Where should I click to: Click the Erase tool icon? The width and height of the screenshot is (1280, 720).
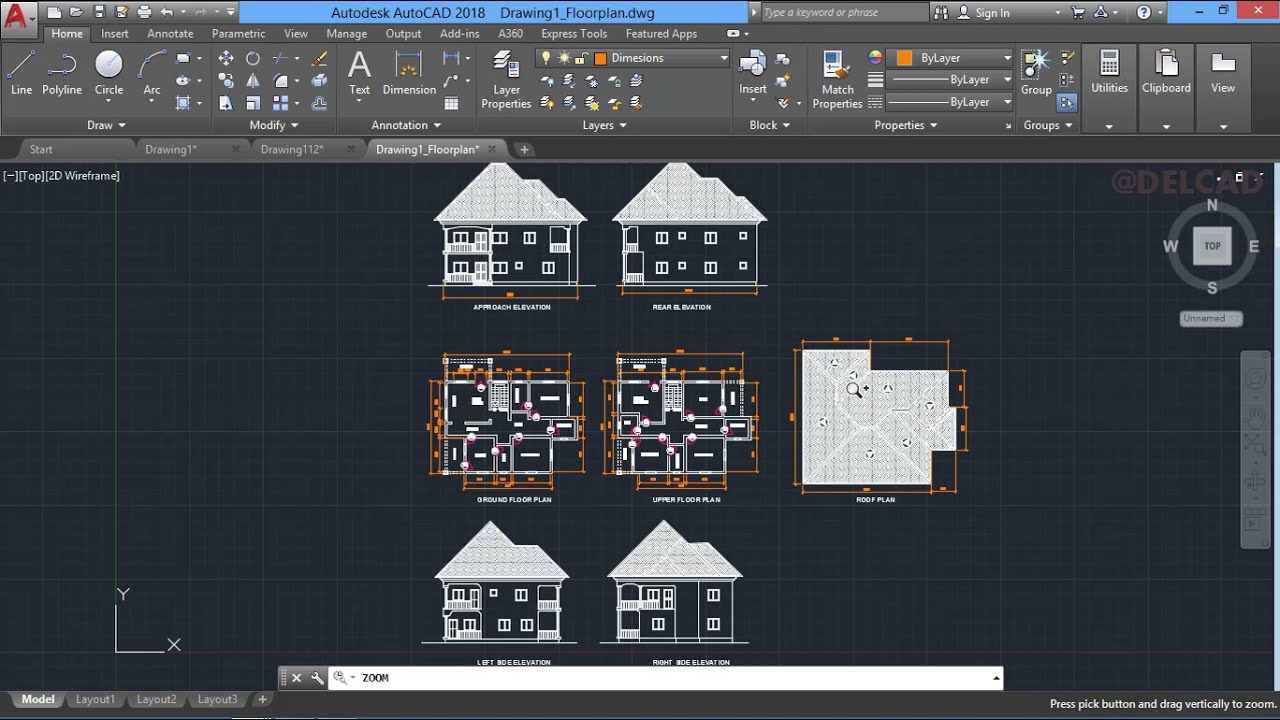(x=320, y=58)
